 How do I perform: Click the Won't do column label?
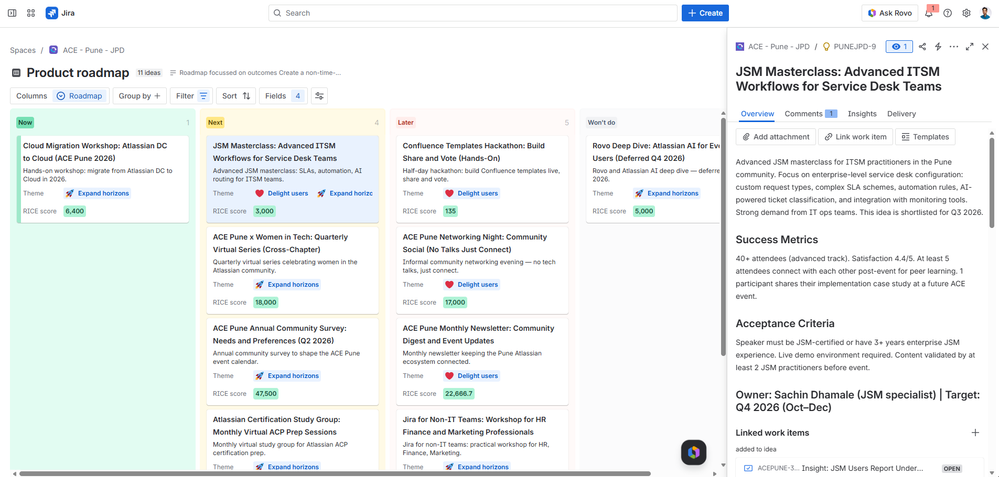click(x=601, y=122)
